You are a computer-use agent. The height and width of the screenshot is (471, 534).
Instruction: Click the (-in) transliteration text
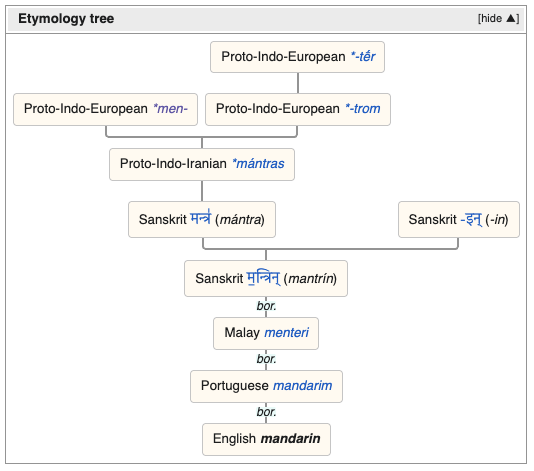[497, 220]
